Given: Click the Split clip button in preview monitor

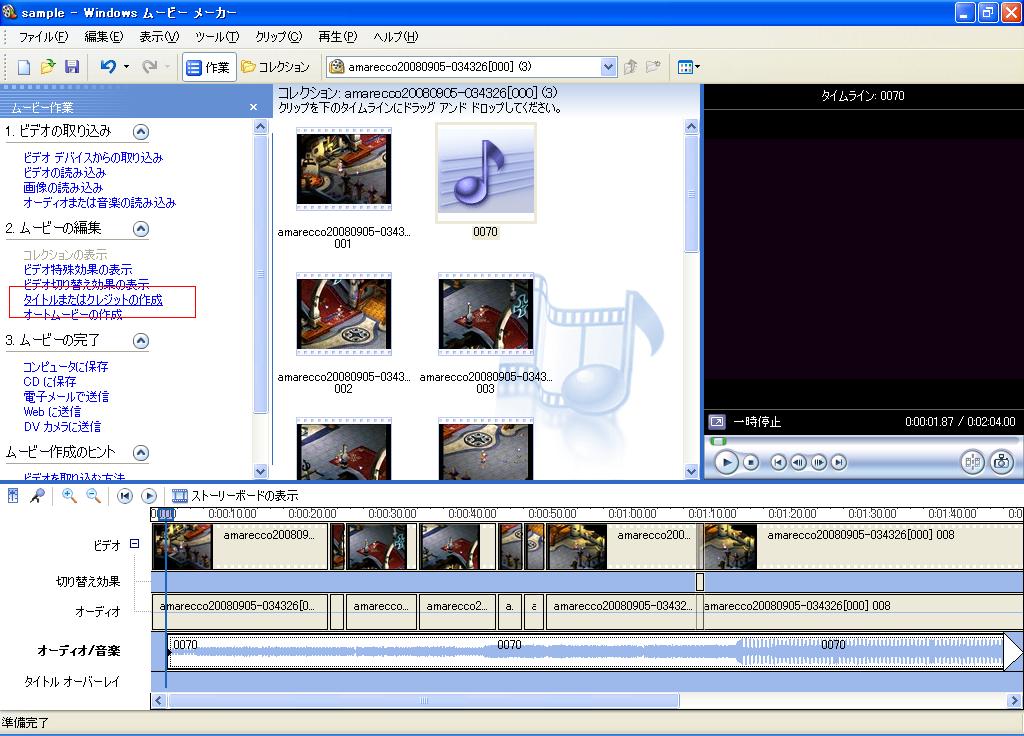Looking at the screenshot, I should 972,462.
